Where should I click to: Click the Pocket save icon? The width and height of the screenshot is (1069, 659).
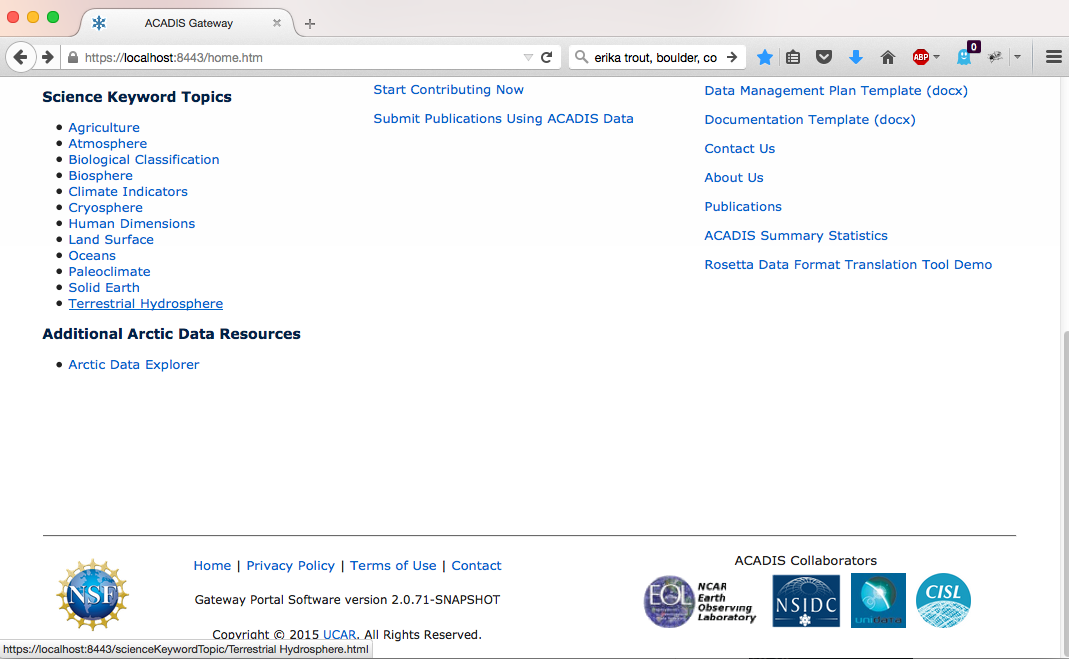(824, 58)
